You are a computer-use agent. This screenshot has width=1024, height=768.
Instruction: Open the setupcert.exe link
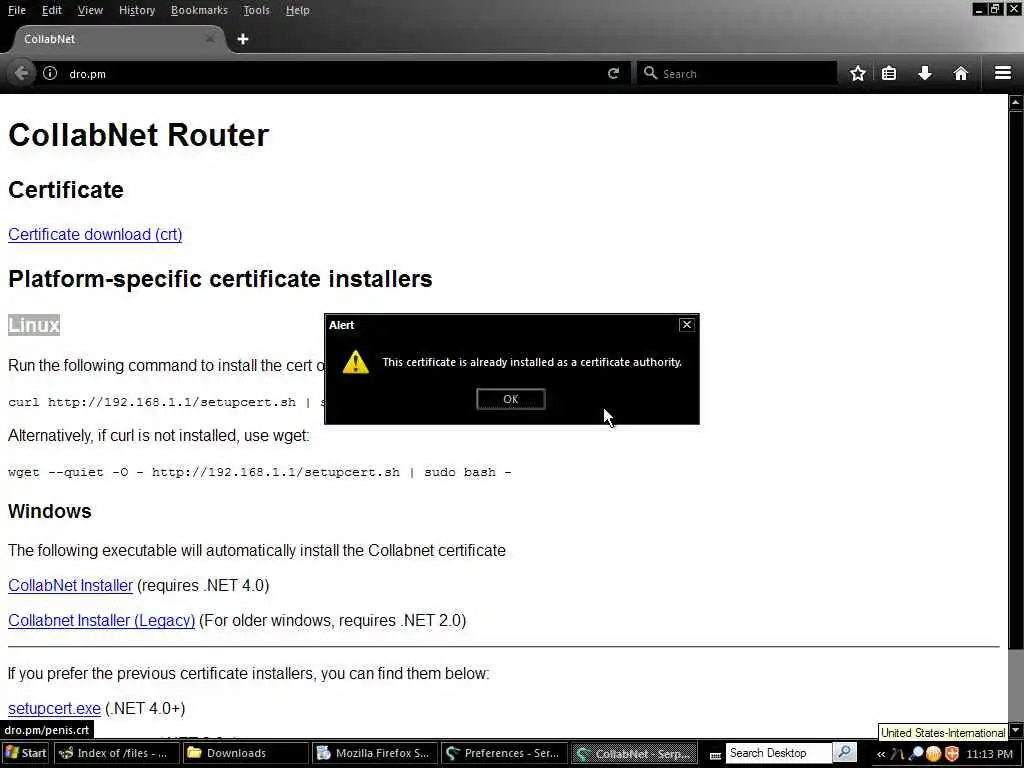[x=54, y=709]
